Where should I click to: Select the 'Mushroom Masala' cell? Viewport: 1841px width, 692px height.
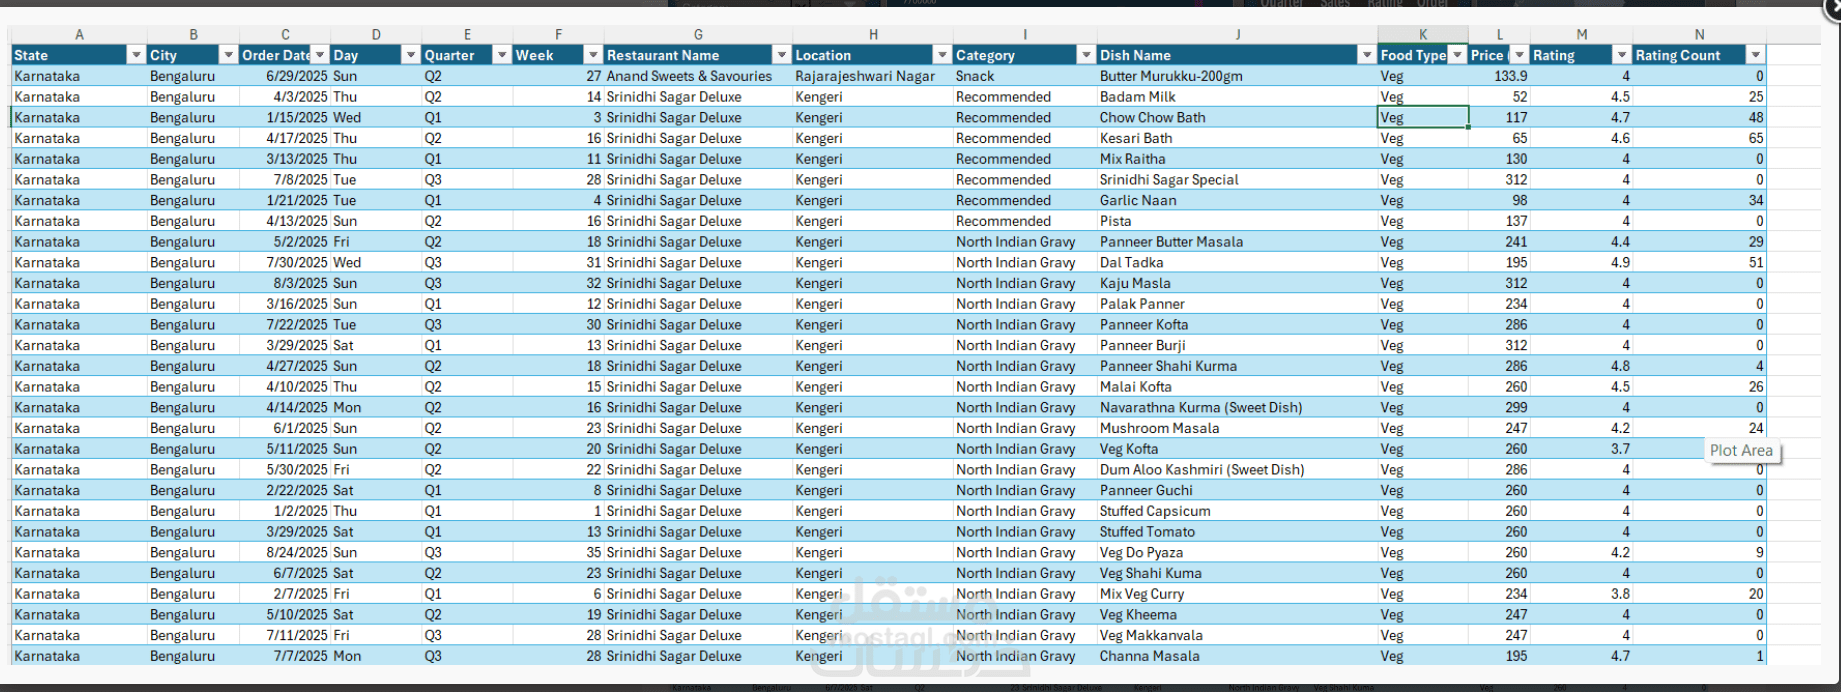(1237, 428)
